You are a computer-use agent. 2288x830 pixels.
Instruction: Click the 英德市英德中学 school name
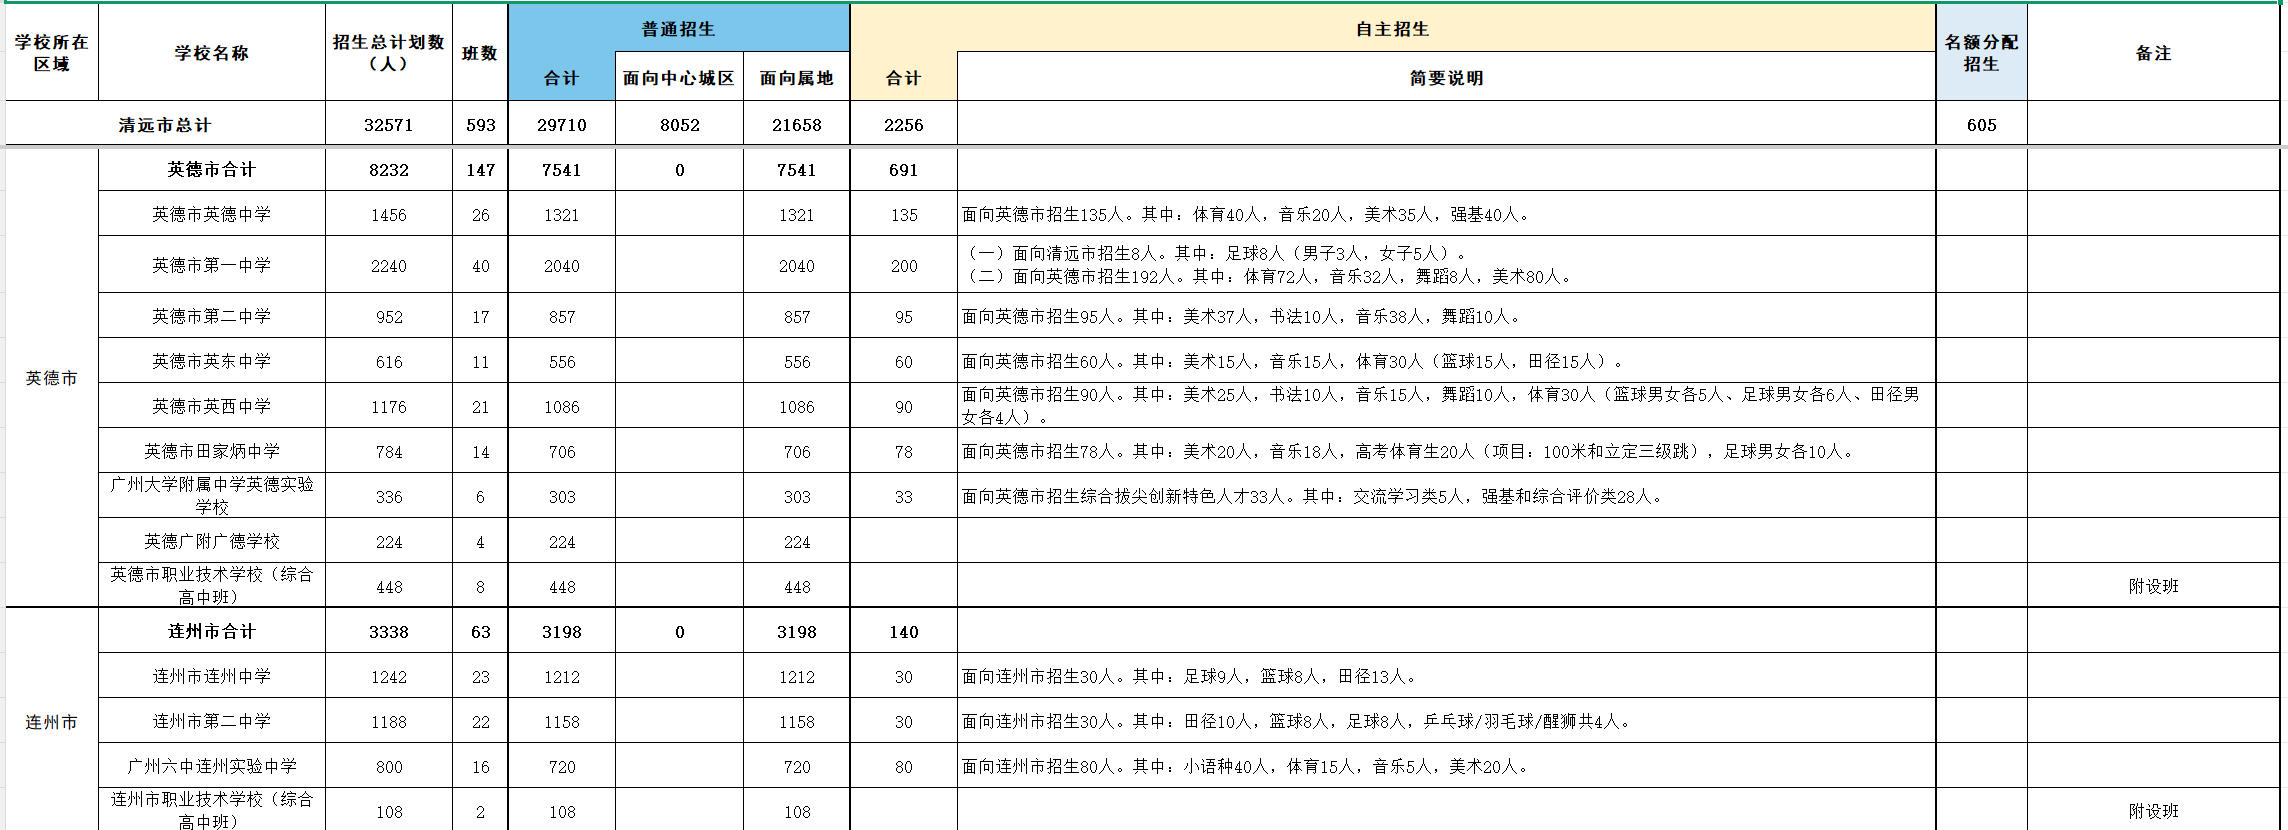coord(212,214)
